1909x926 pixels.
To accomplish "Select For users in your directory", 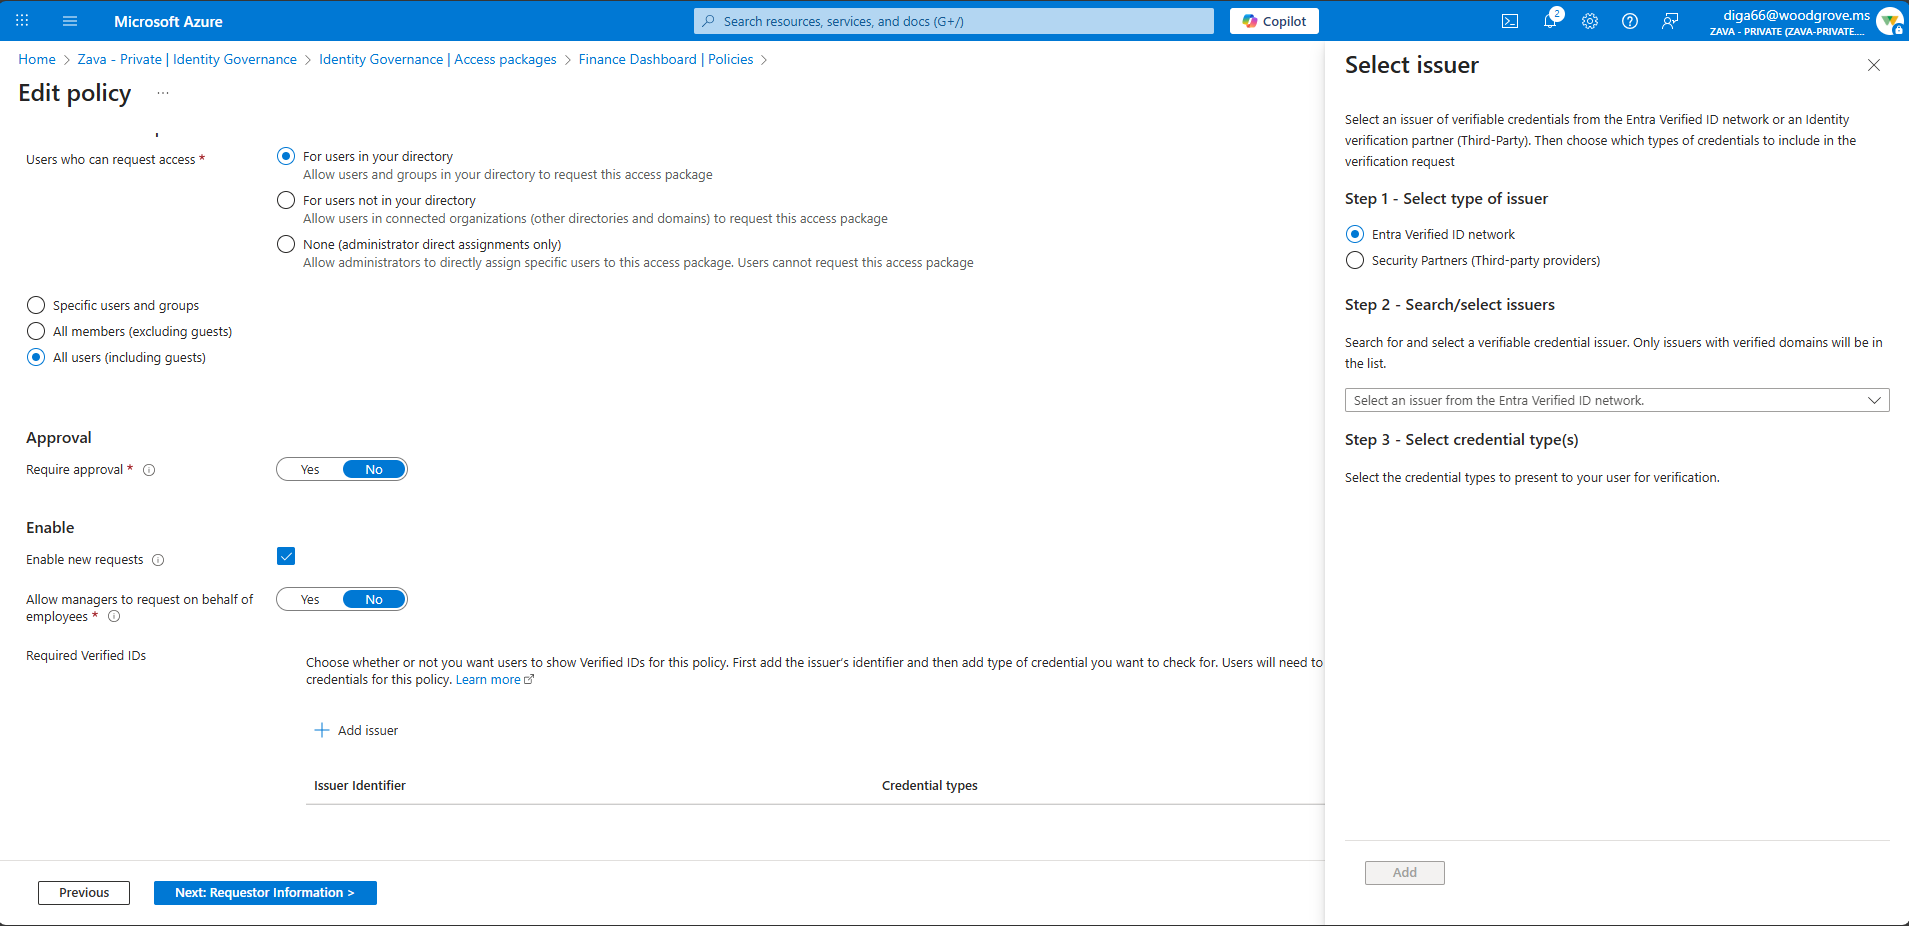I will pos(286,156).
